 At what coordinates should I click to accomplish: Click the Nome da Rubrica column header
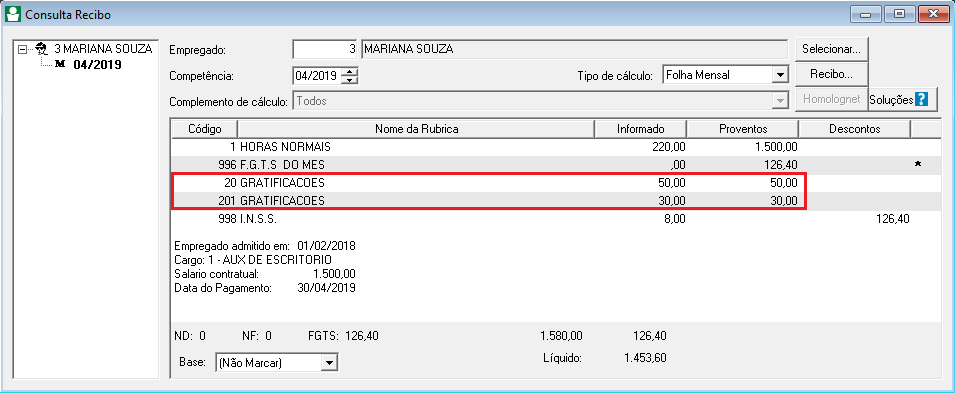point(416,129)
